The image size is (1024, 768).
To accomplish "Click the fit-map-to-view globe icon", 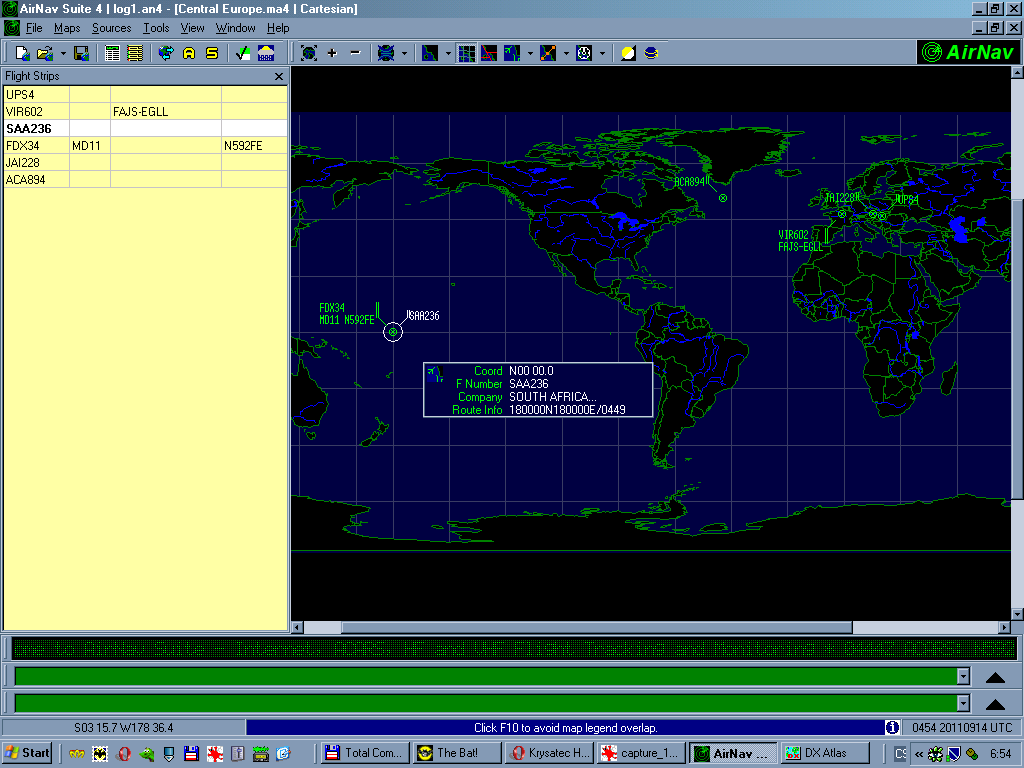I will click(309, 53).
